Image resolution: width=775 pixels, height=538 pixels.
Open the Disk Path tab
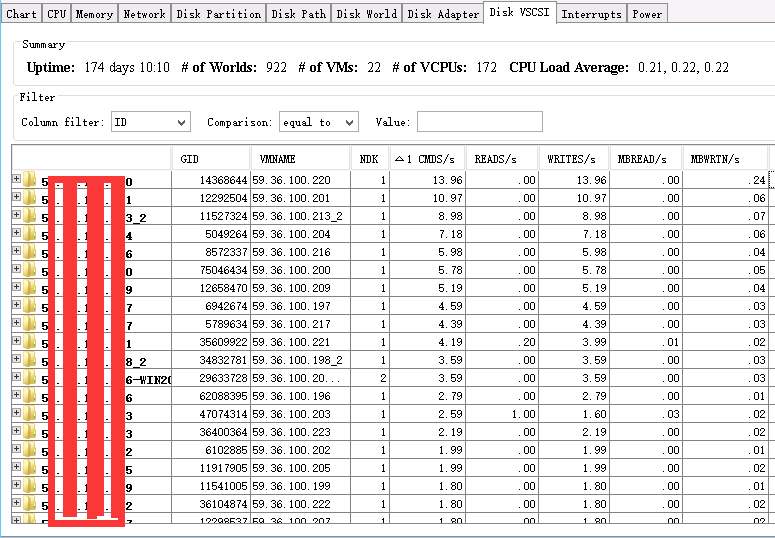click(x=299, y=14)
